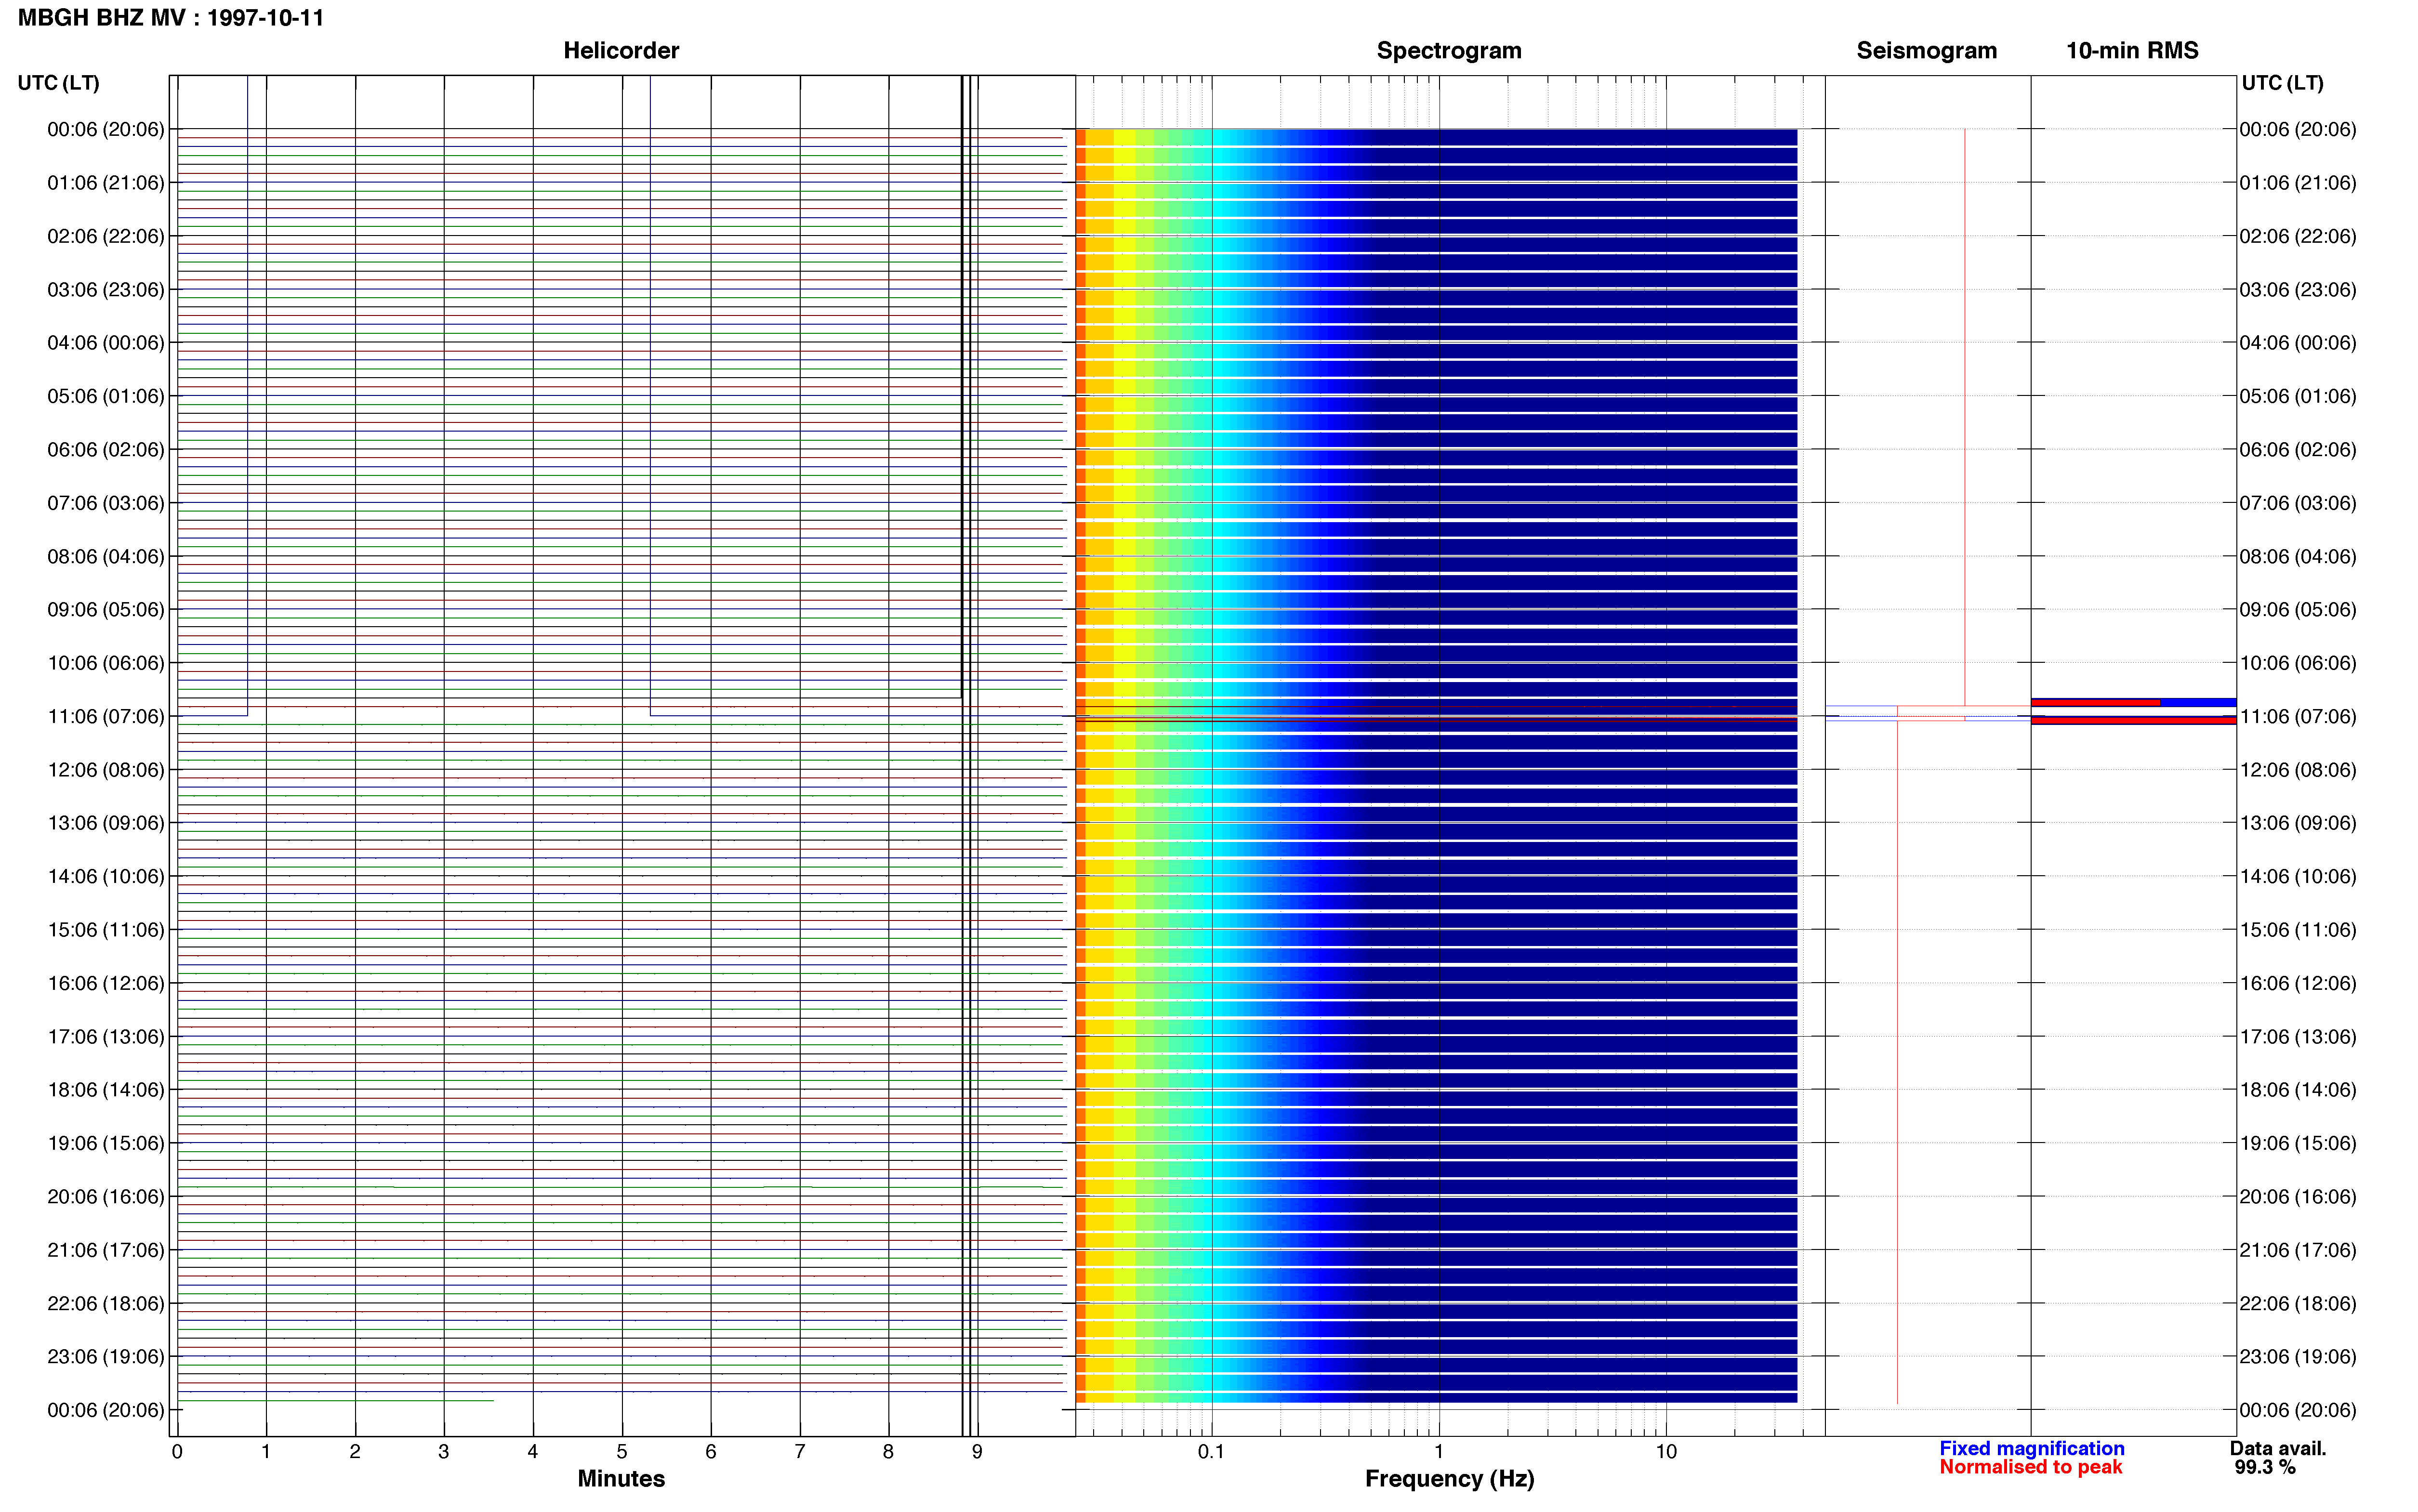
Task: Click the left time label '20:06 (16:06)'
Action: pyautogui.click(x=106, y=1196)
